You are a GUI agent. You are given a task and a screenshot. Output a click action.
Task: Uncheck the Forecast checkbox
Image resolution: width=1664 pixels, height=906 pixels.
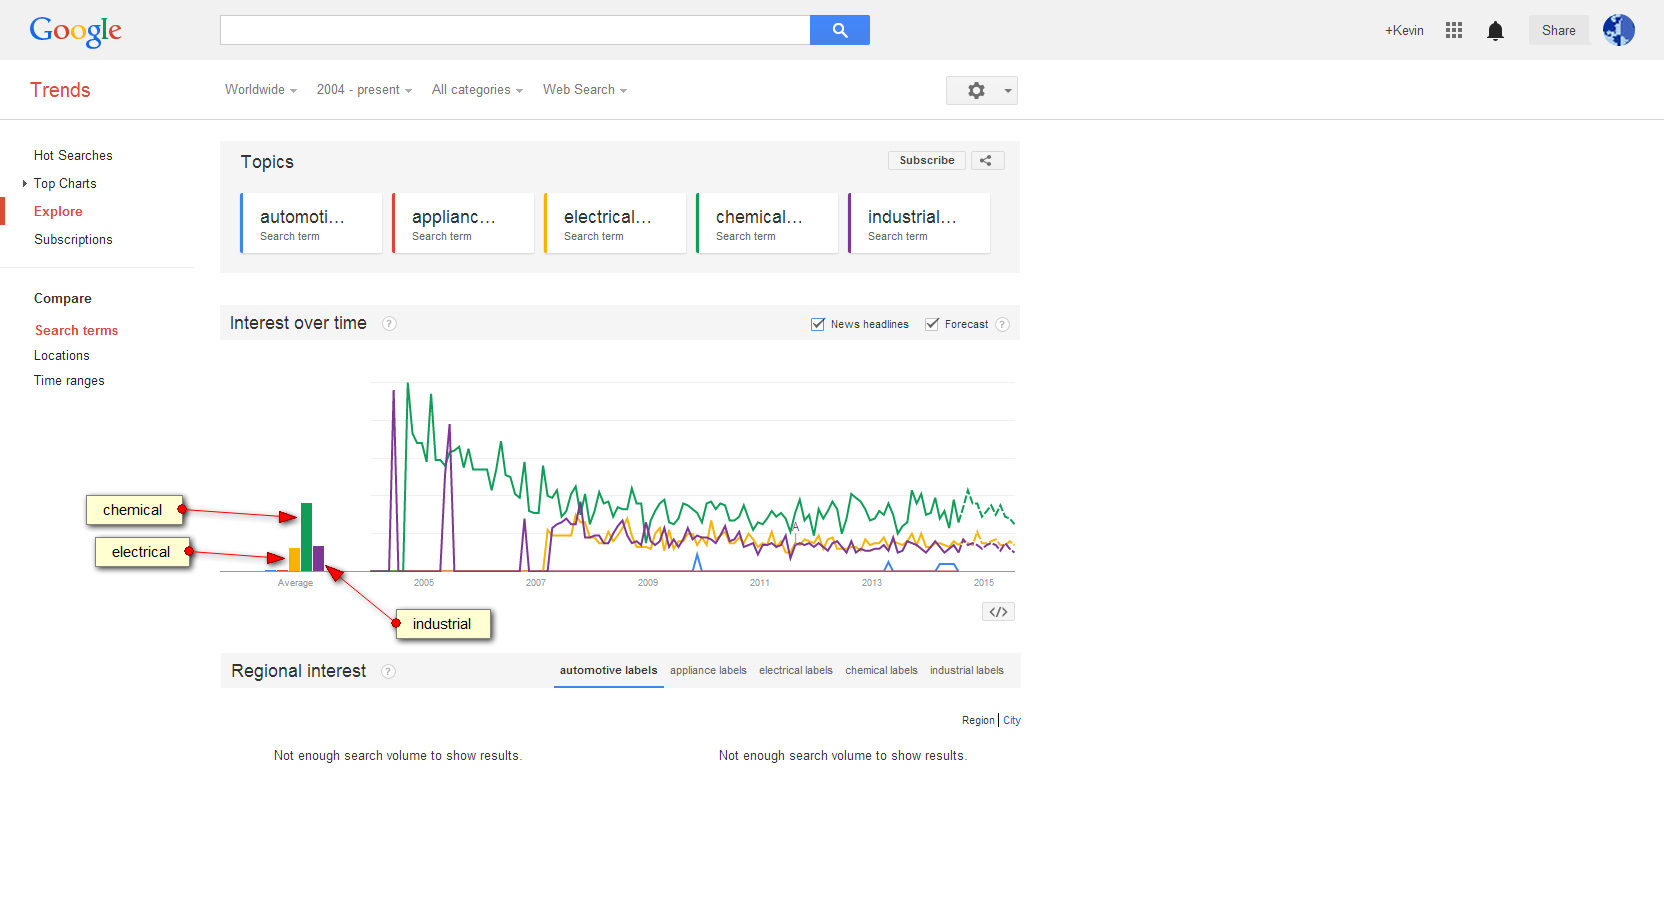pyautogui.click(x=932, y=324)
